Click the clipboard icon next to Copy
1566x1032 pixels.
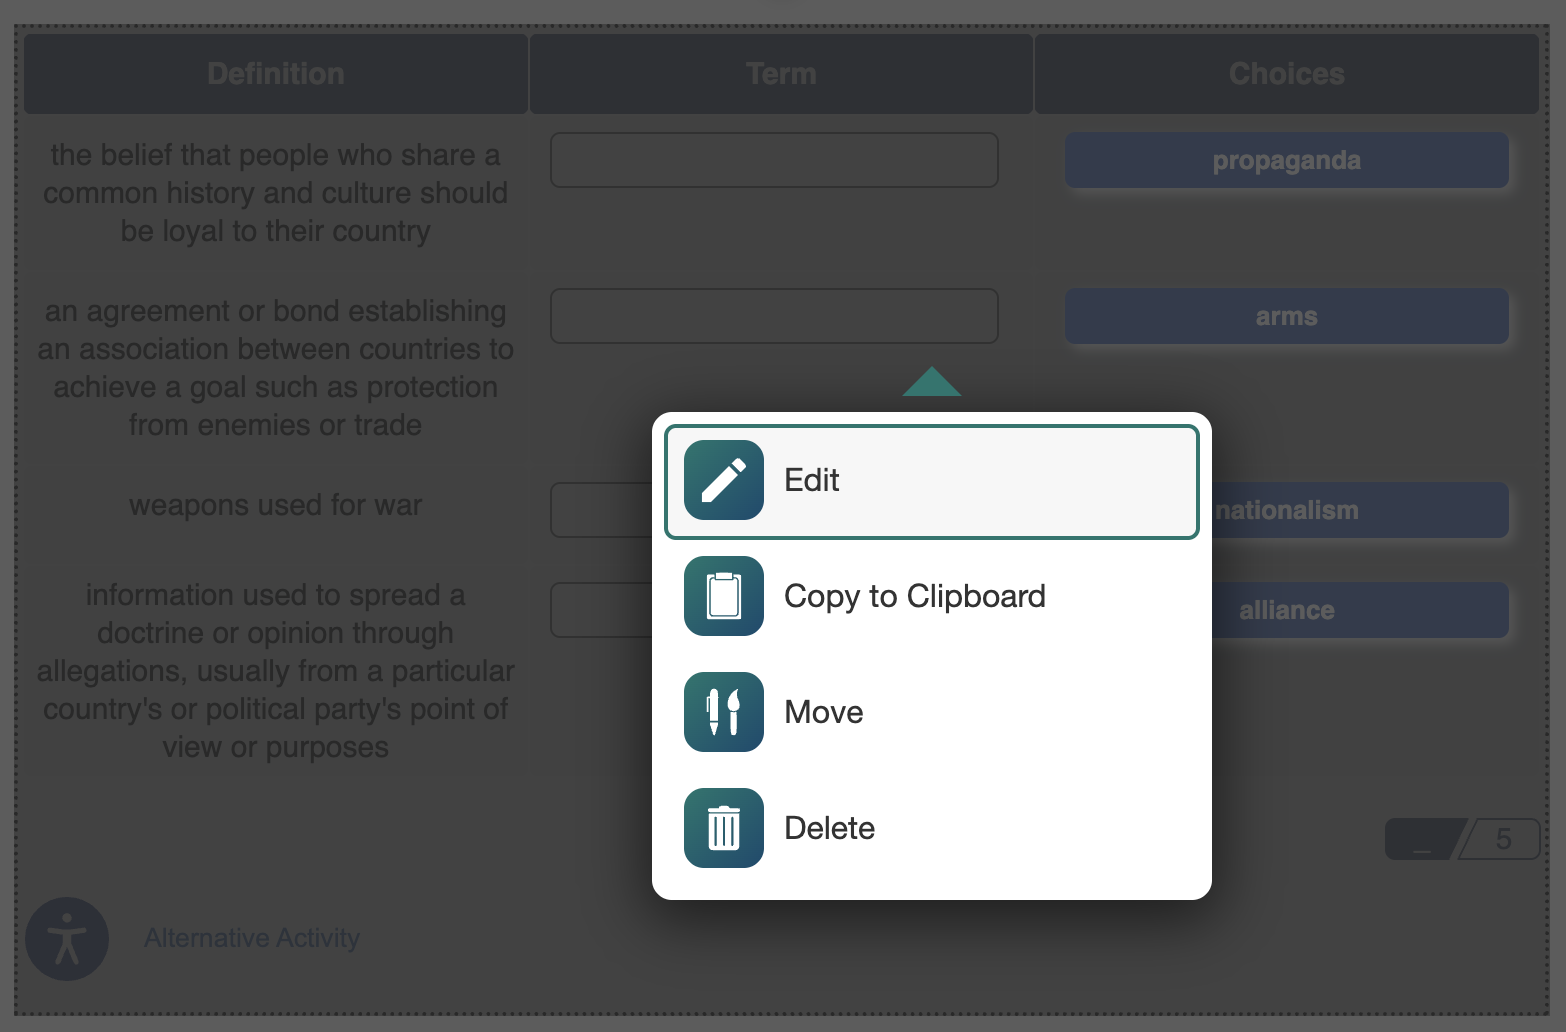click(723, 596)
